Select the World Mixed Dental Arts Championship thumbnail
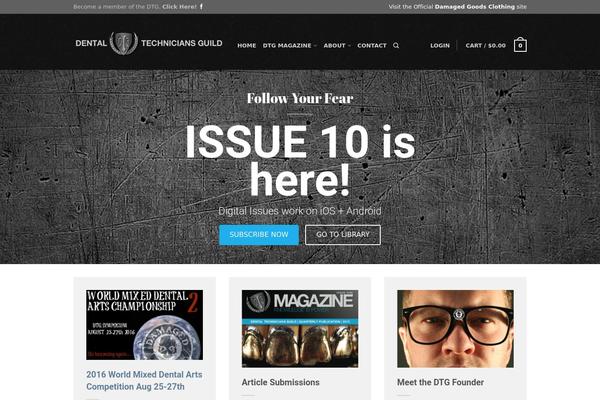The height and width of the screenshot is (400, 600). (x=144, y=325)
